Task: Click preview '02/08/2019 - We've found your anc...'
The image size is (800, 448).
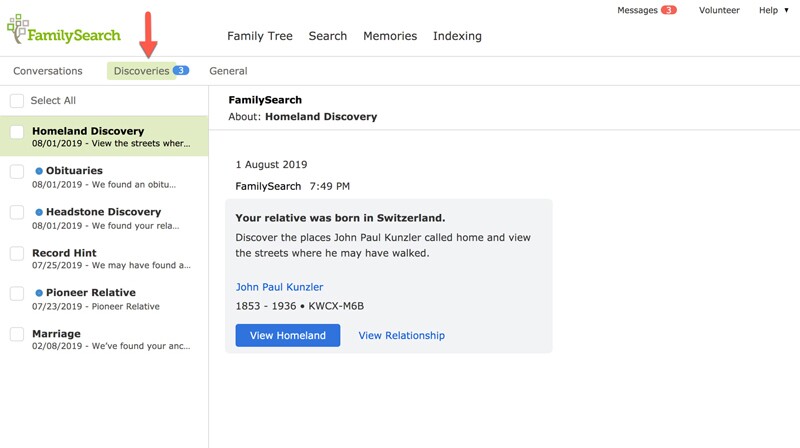Action: (111, 346)
